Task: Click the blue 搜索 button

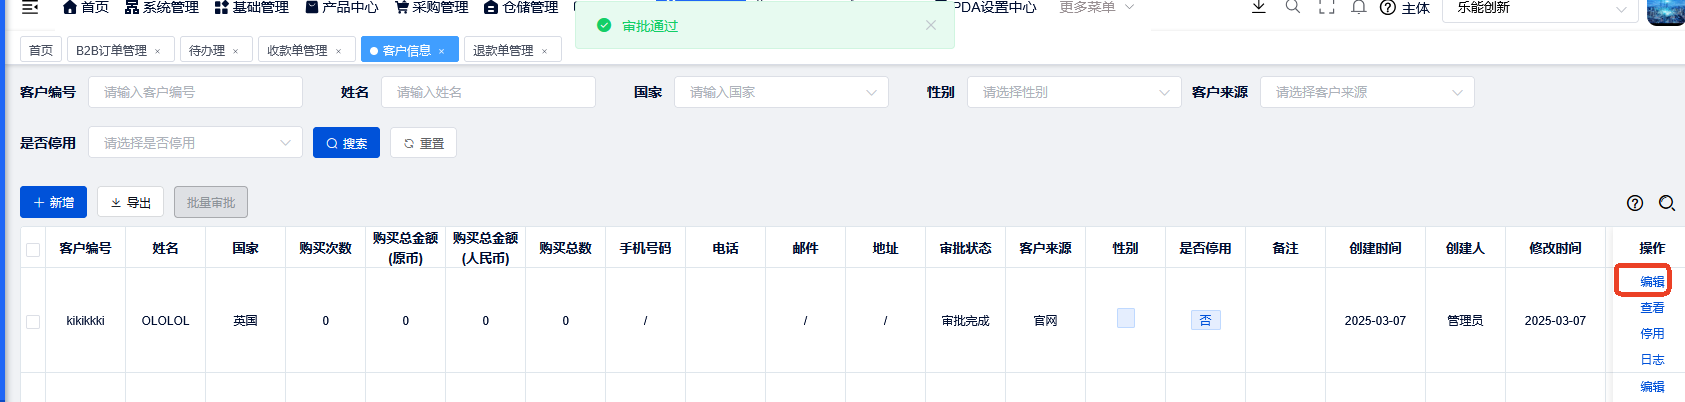Action: [346, 143]
